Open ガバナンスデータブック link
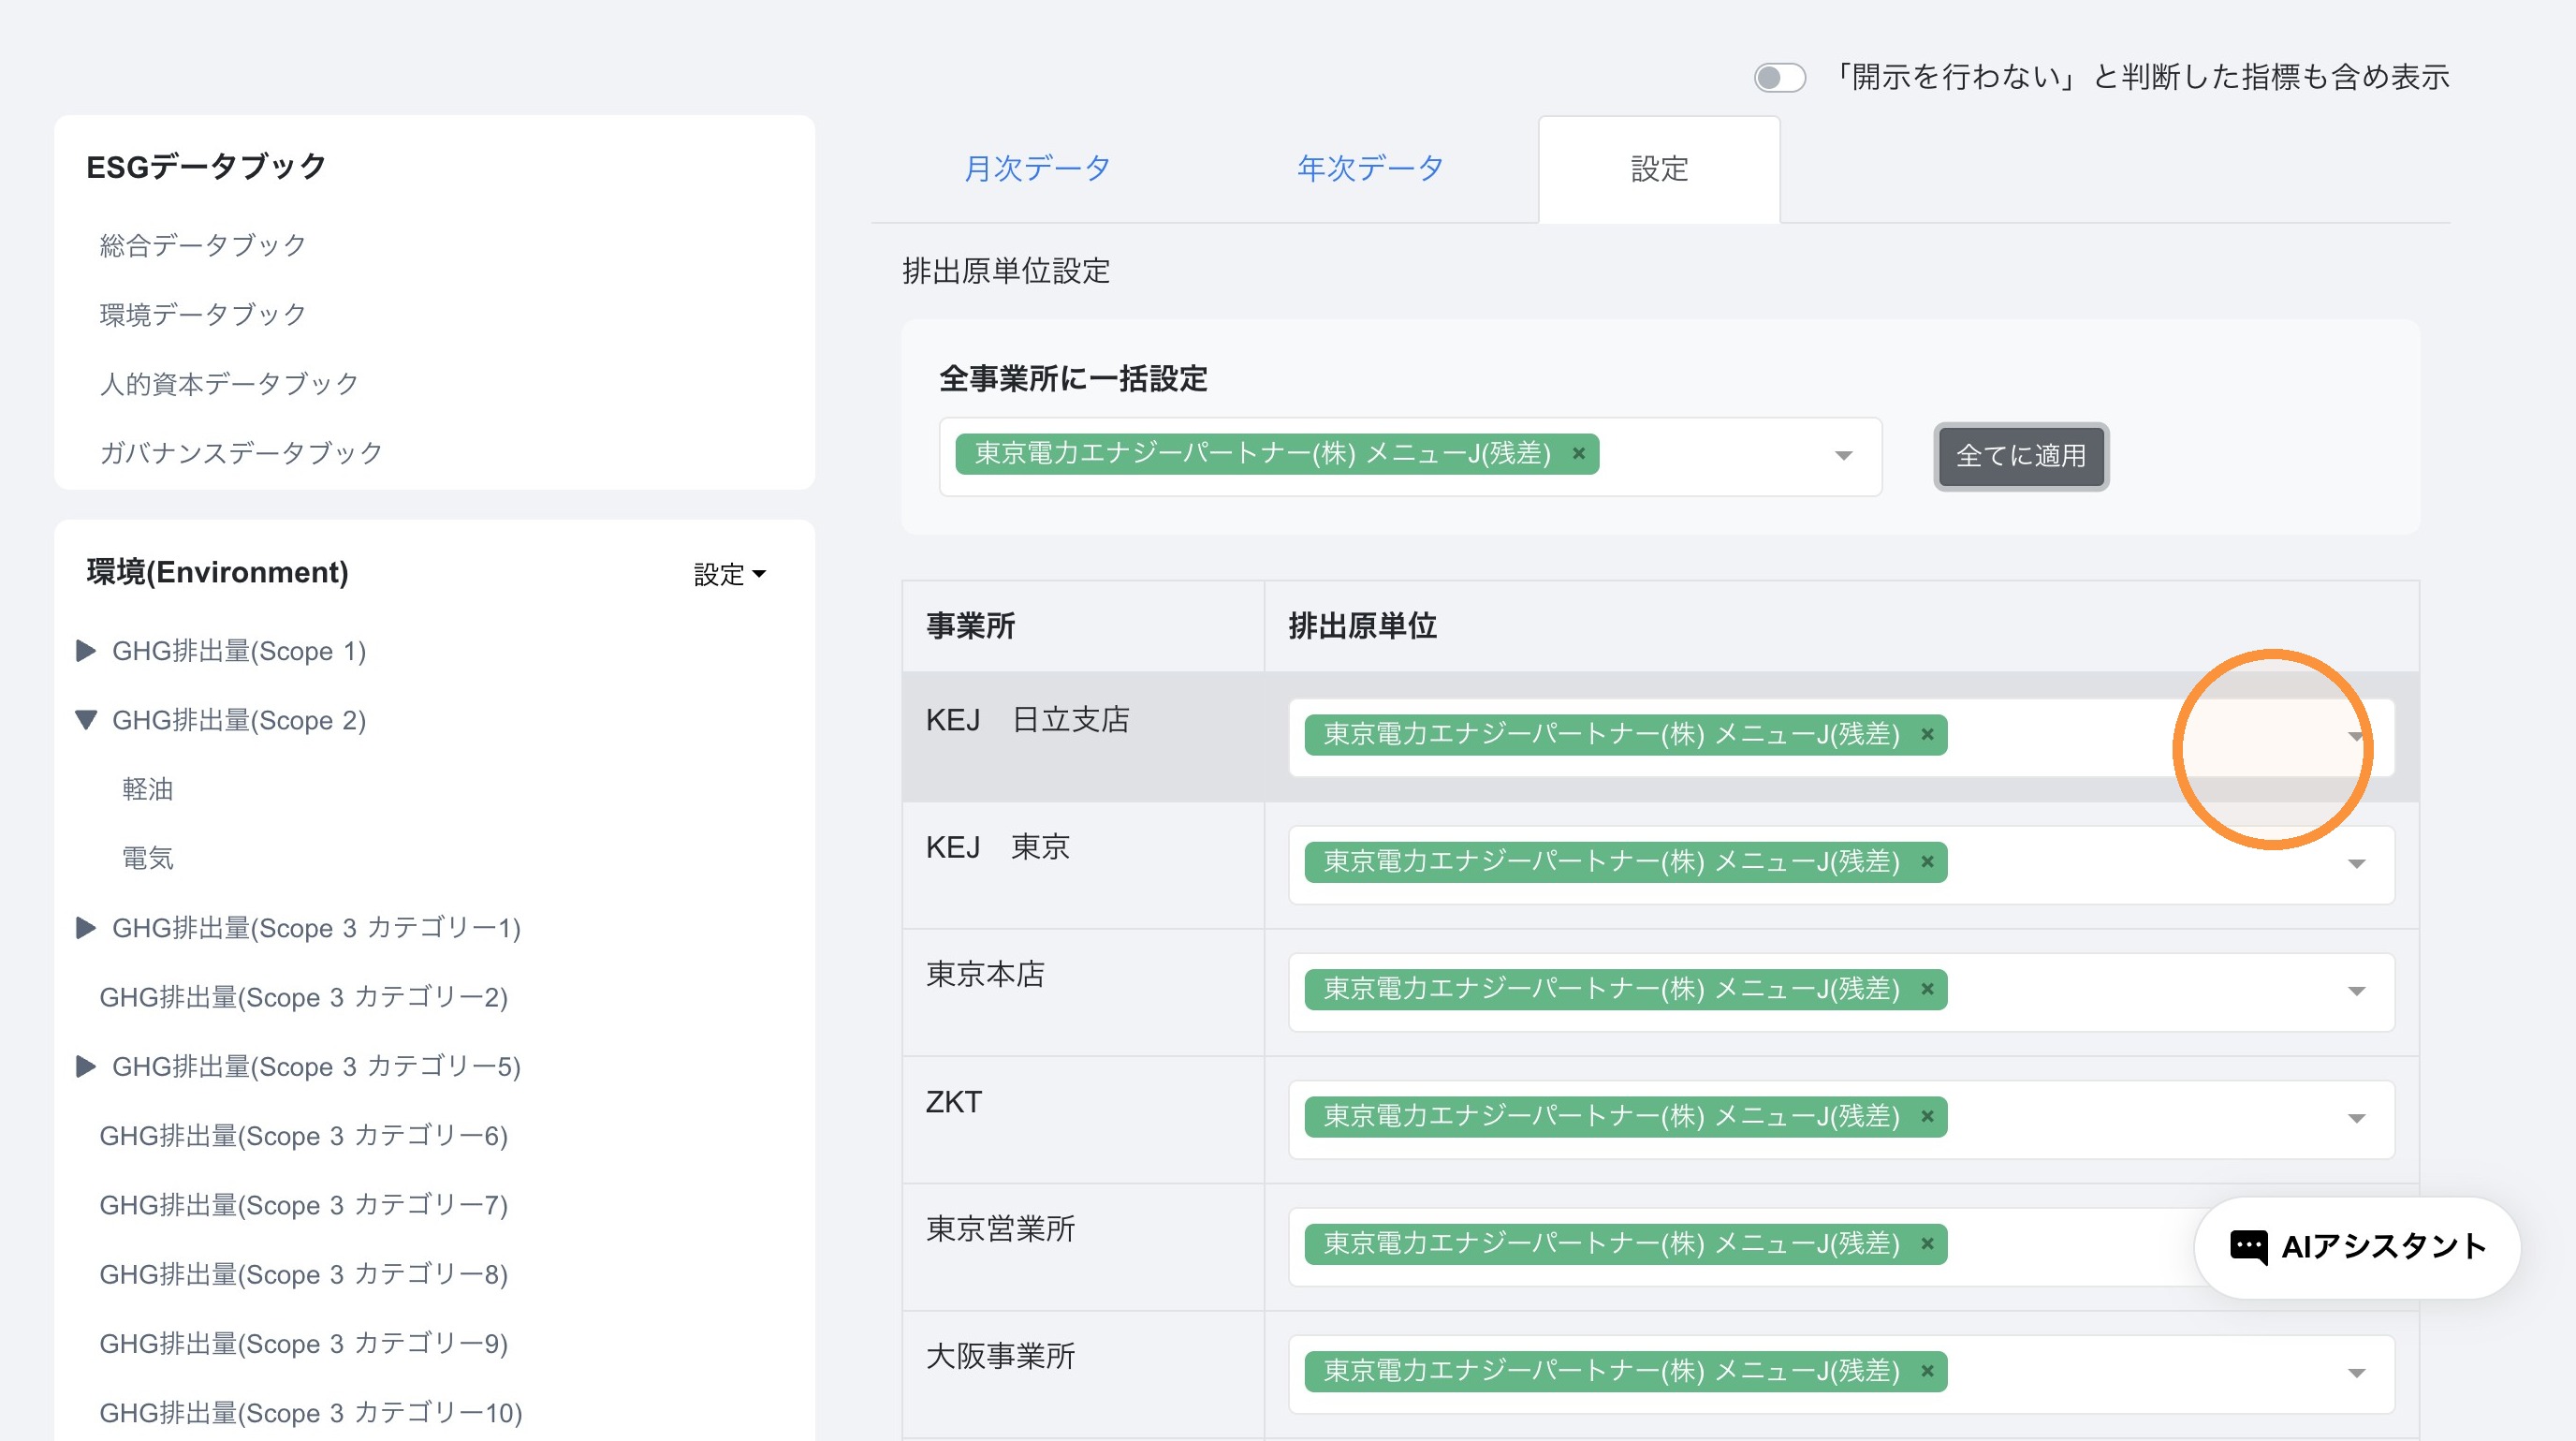 click(x=241, y=452)
